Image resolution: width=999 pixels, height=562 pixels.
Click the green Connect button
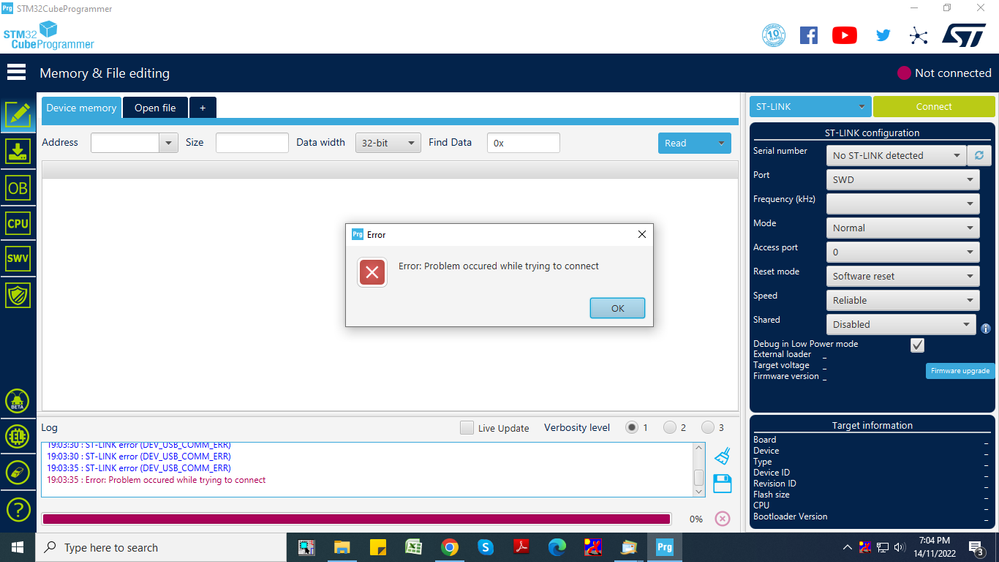(x=933, y=106)
